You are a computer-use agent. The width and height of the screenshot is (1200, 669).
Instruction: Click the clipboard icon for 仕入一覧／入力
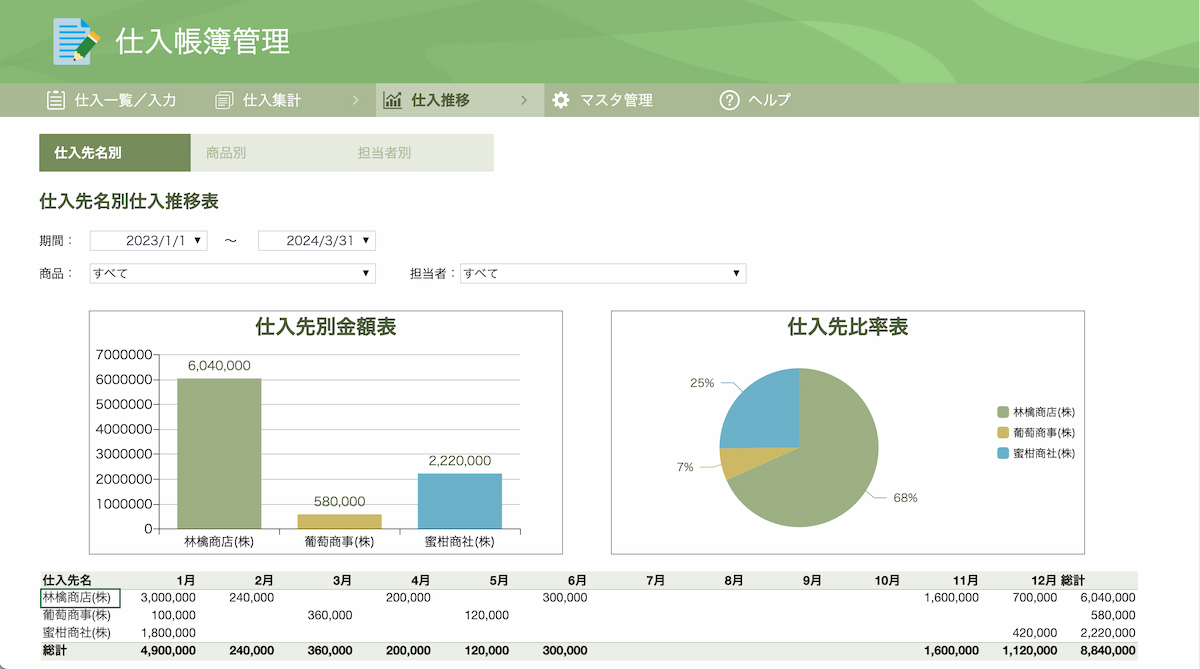56,100
